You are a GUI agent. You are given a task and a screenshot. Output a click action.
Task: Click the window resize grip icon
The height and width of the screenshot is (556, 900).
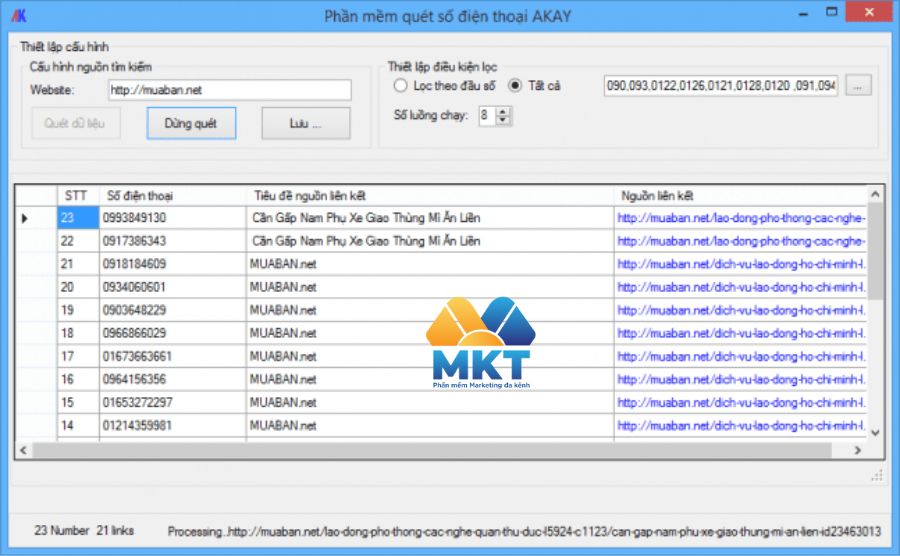(877, 475)
